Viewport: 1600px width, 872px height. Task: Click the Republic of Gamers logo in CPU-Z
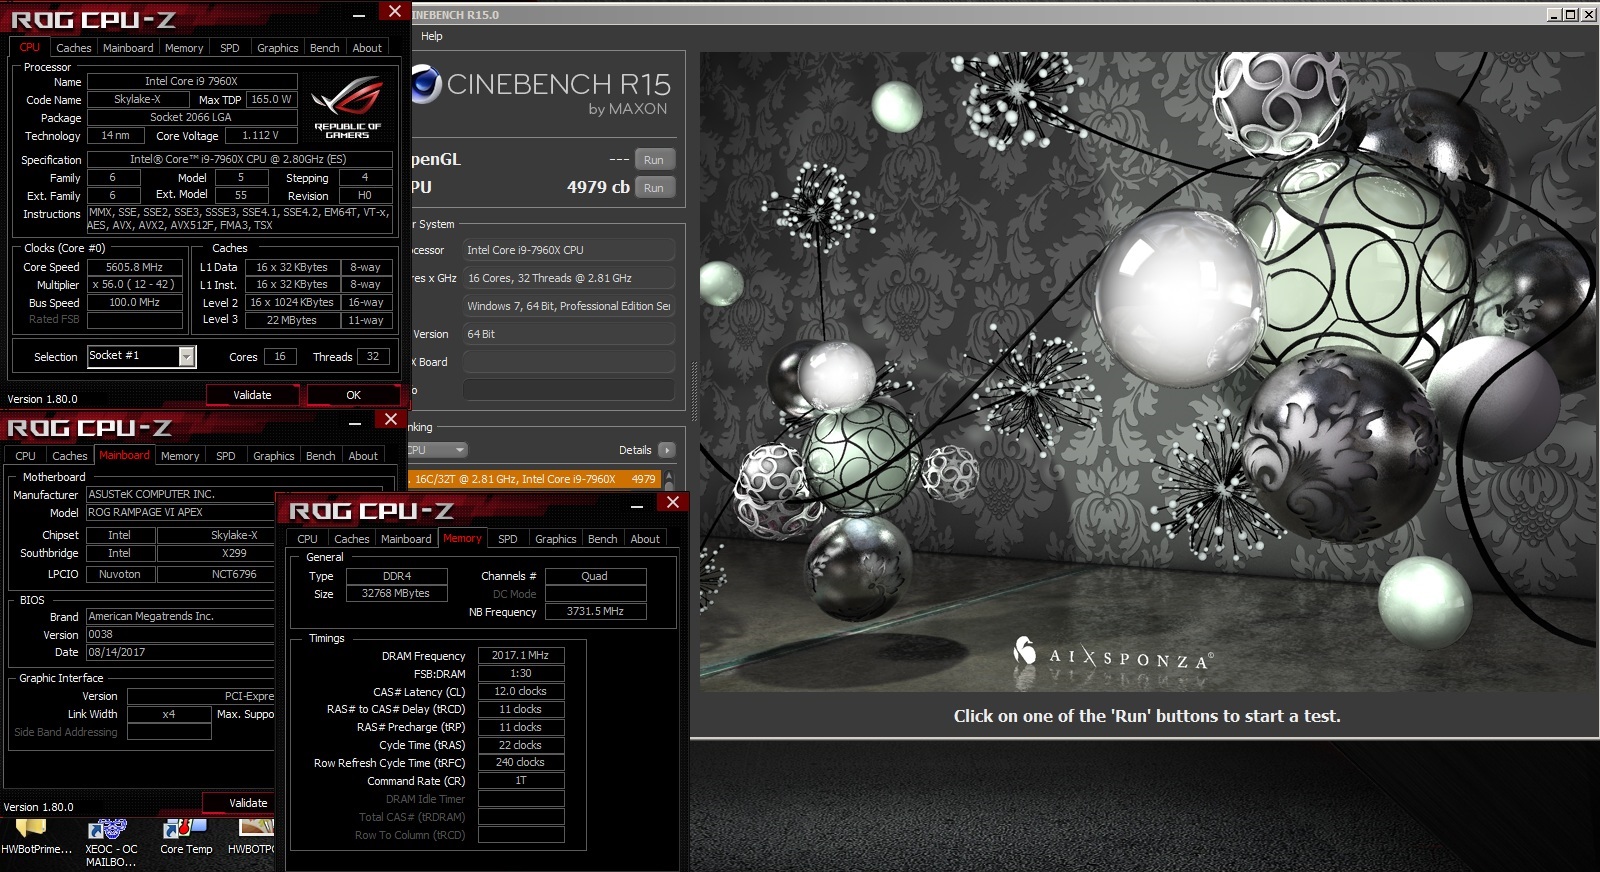pos(347,109)
